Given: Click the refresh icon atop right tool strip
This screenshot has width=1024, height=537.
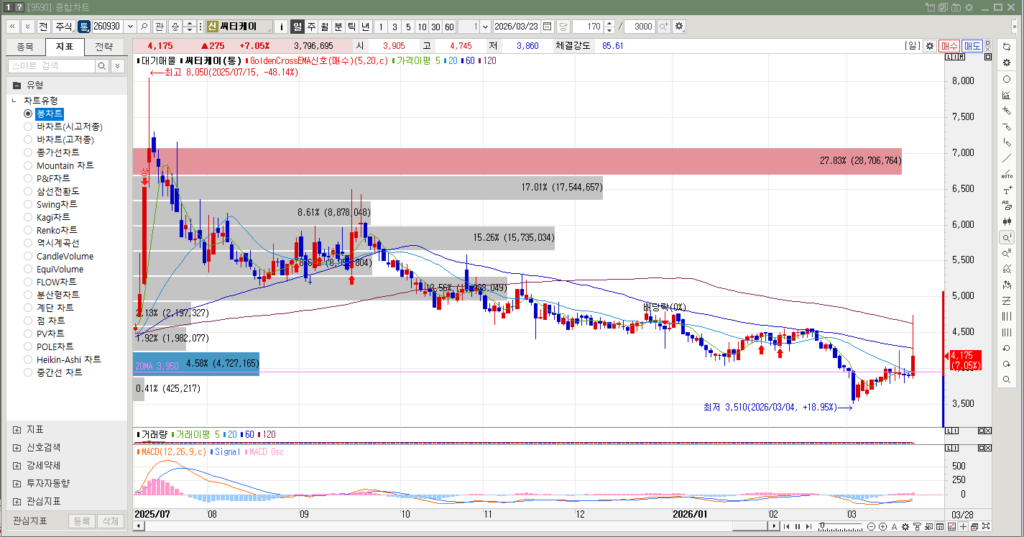Looking at the screenshot, I should pos(1006,46).
